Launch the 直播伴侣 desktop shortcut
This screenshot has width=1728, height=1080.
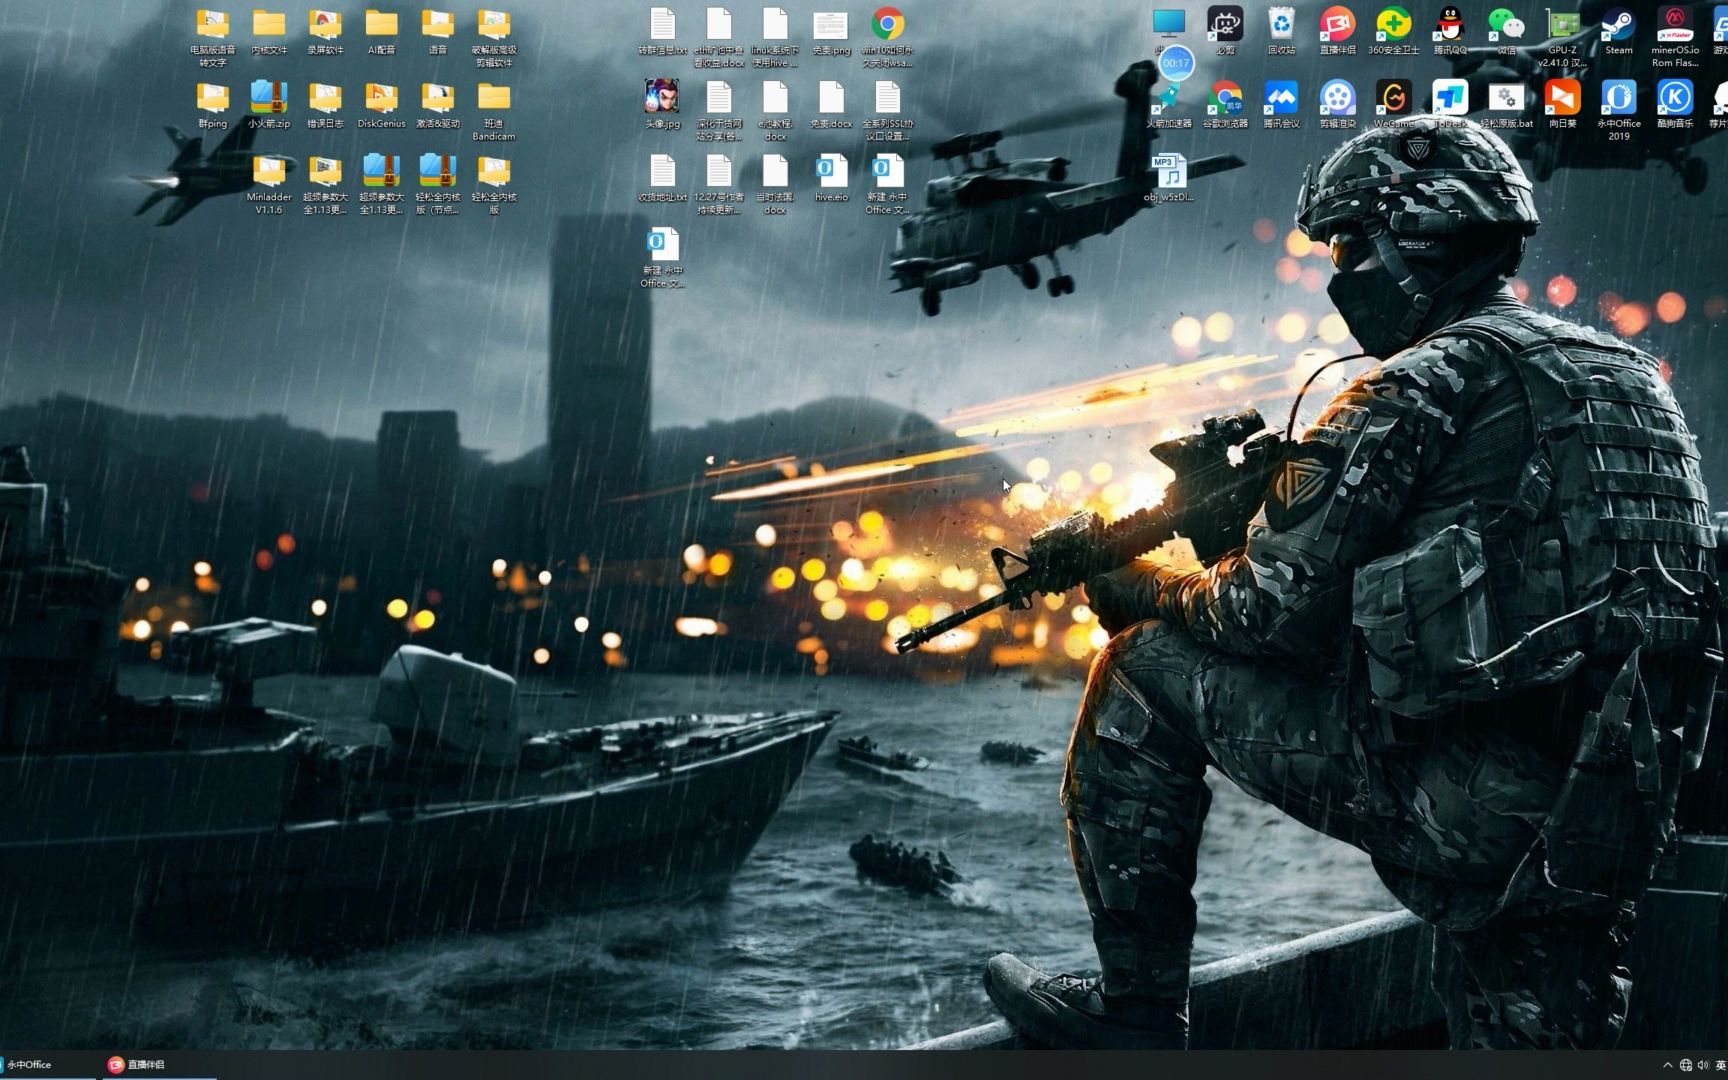tap(1337, 30)
